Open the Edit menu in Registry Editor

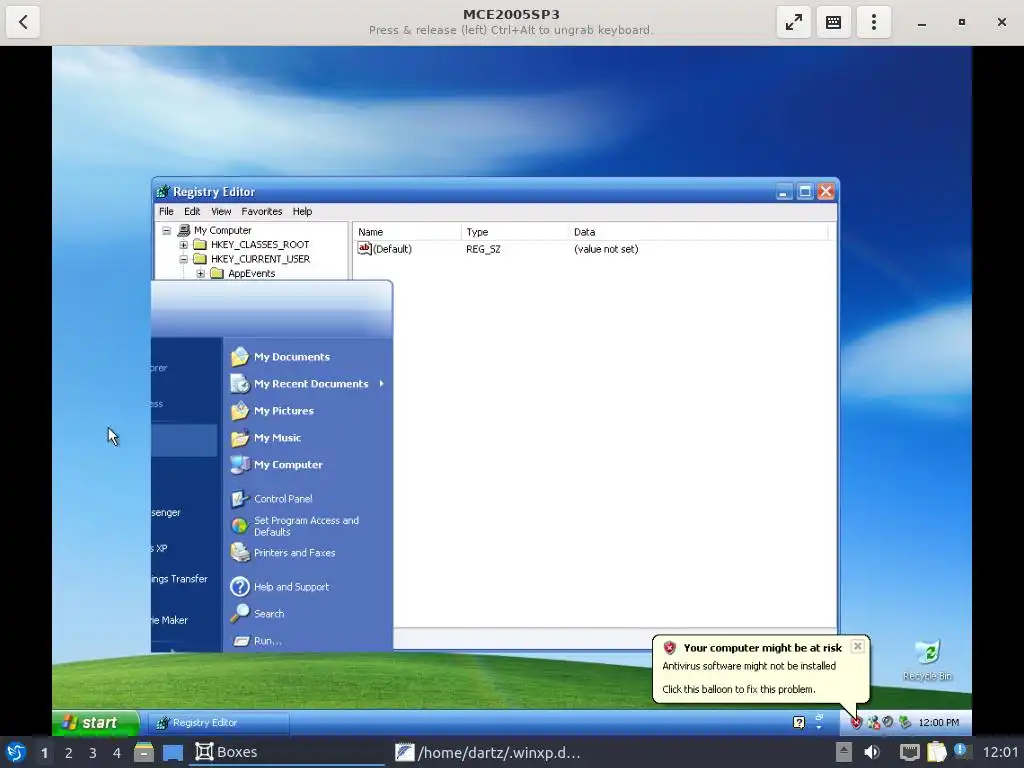[192, 212]
